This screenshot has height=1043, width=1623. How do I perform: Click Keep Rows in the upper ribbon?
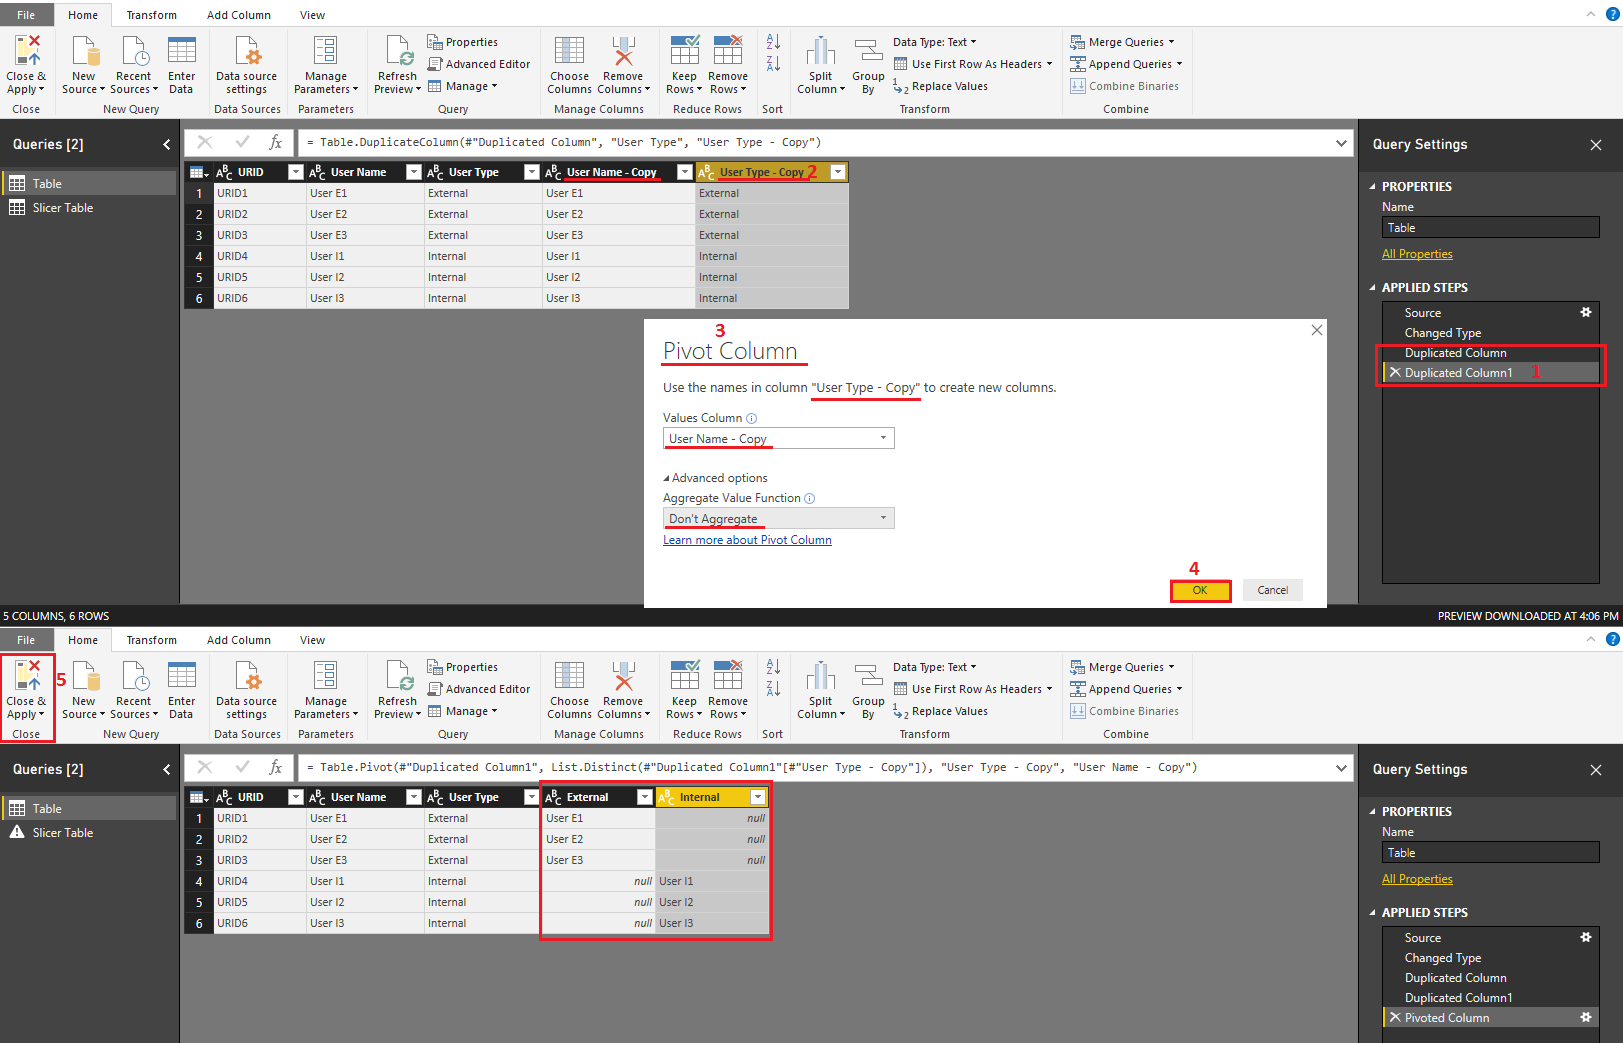click(x=684, y=64)
